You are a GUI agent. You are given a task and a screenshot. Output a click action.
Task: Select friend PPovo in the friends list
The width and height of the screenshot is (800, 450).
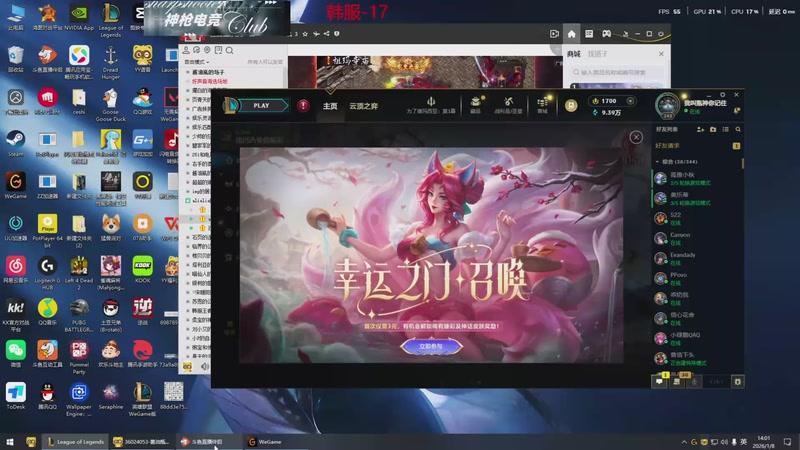click(697, 278)
